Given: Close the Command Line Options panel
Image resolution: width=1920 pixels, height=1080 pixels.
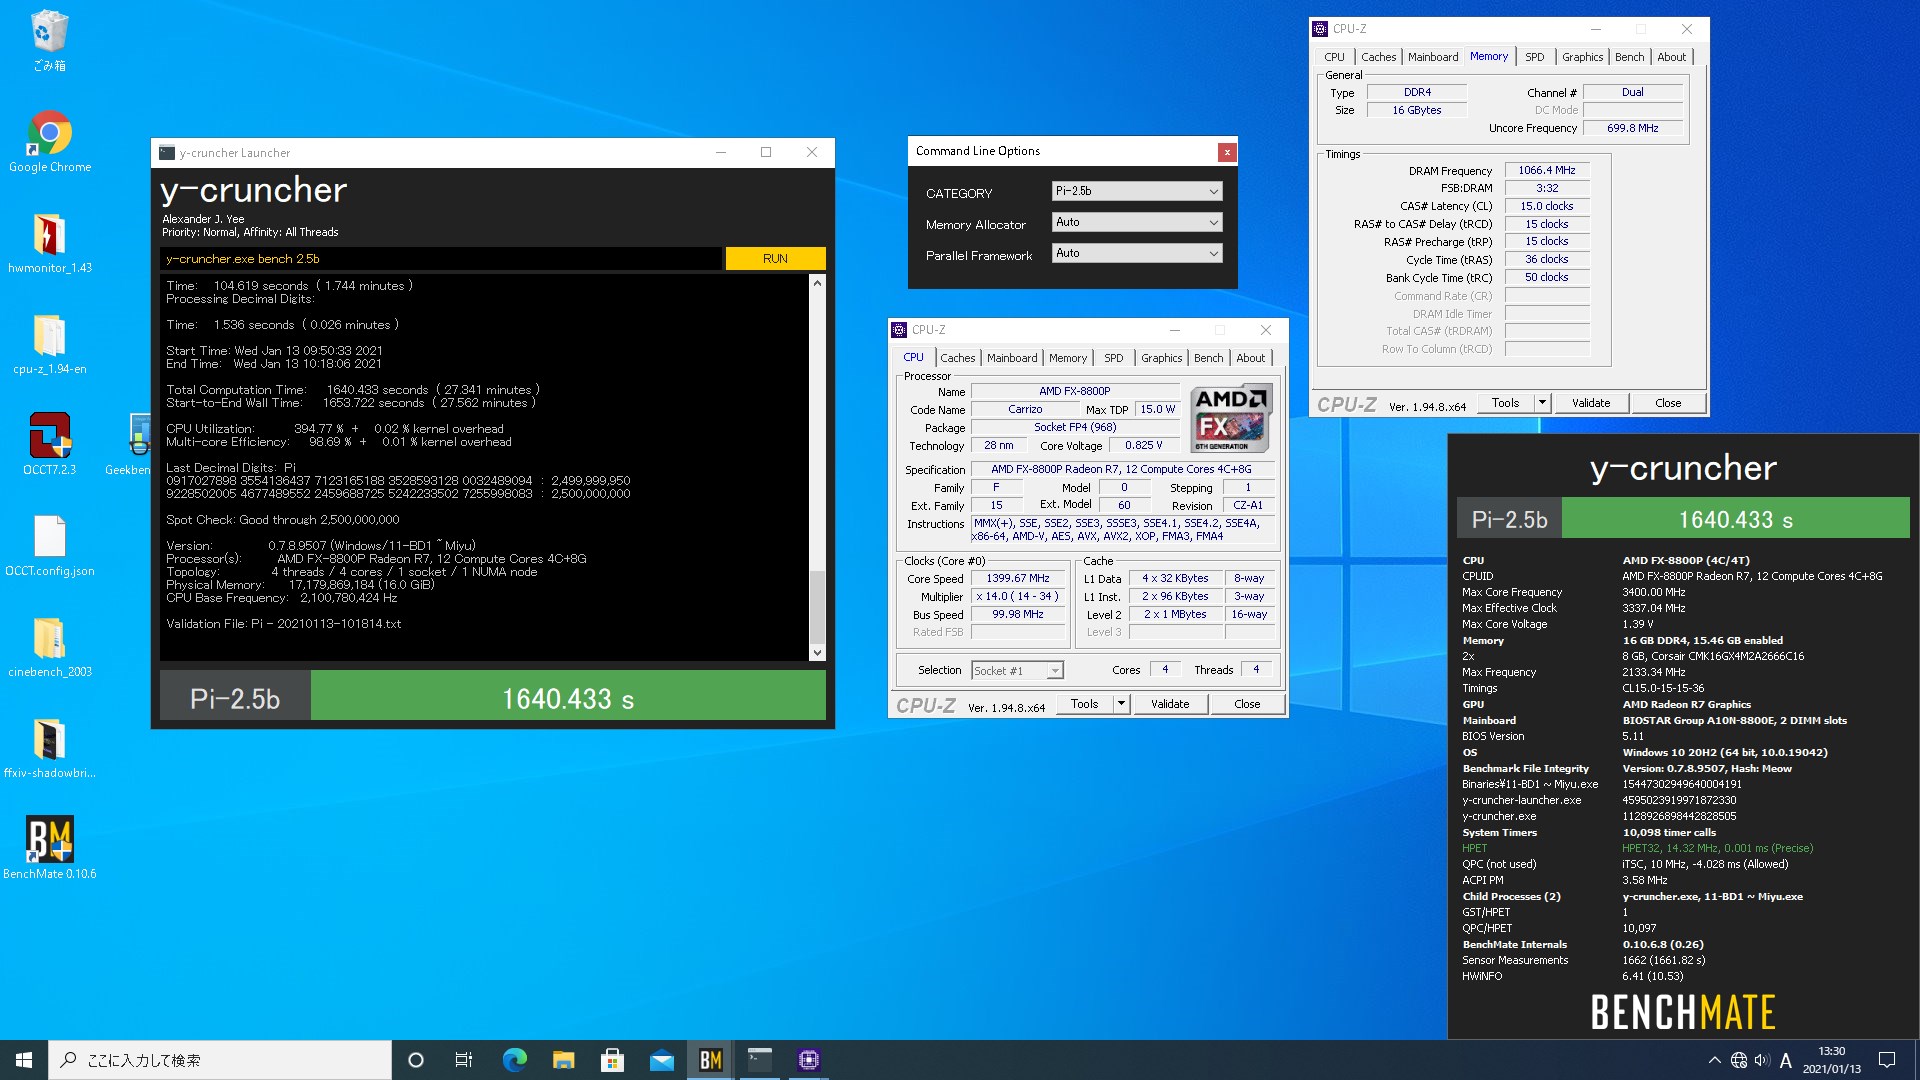Looking at the screenshot, I should 1226,152.
